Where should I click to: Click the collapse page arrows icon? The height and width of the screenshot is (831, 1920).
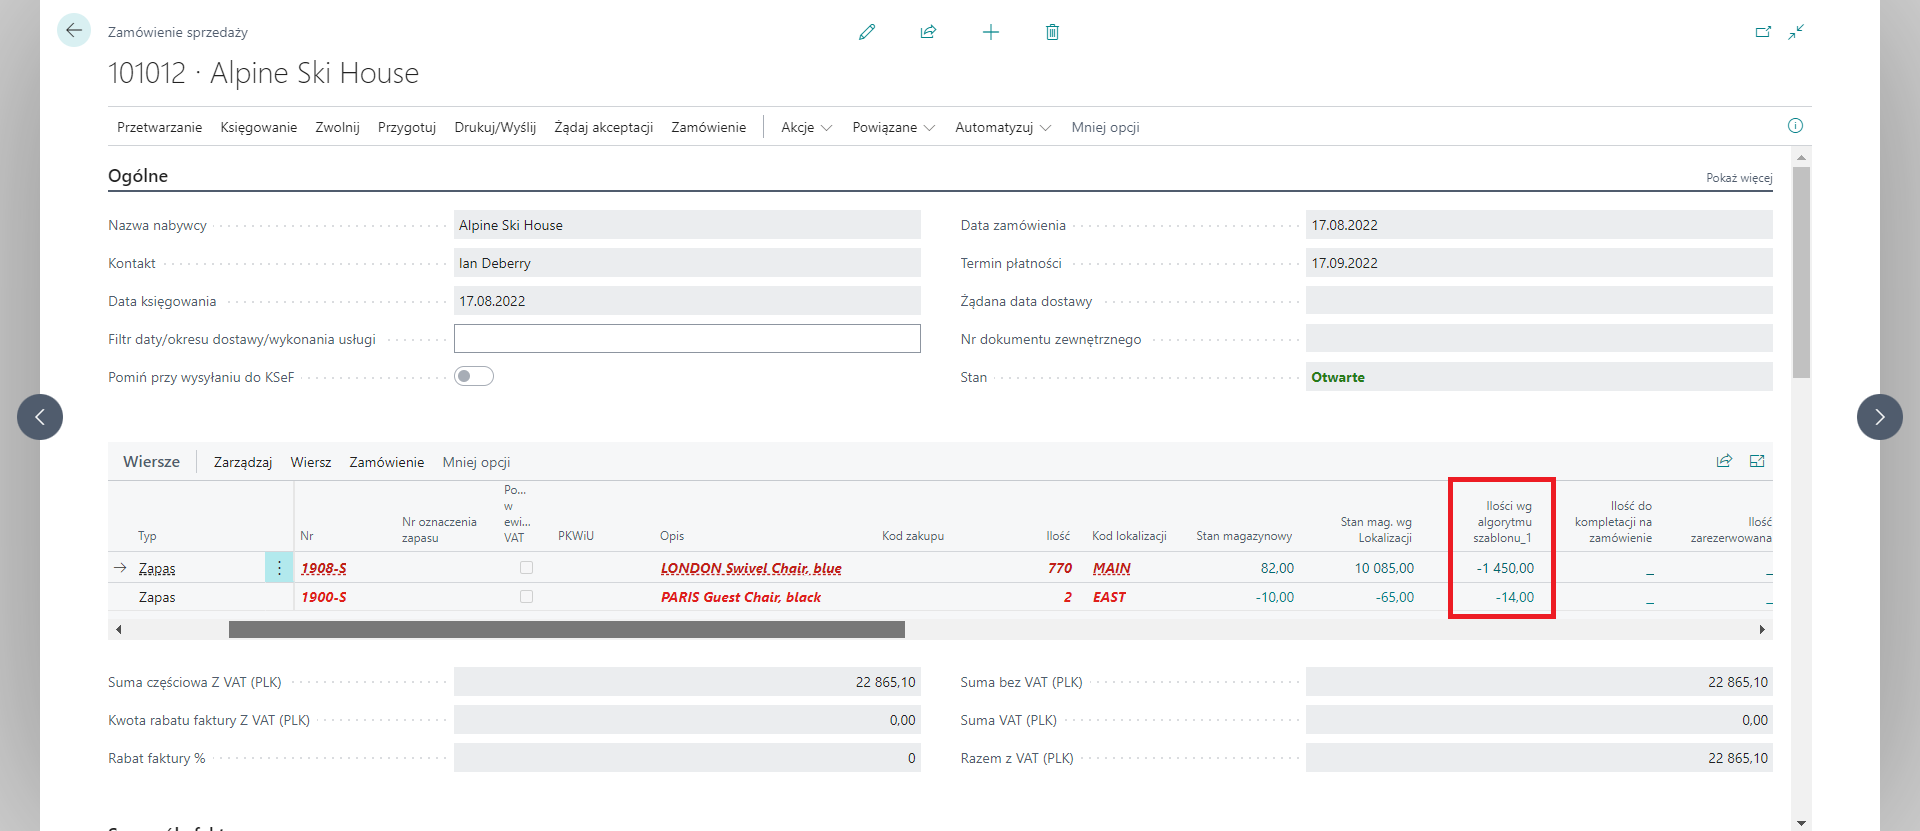click(1797, 32)
